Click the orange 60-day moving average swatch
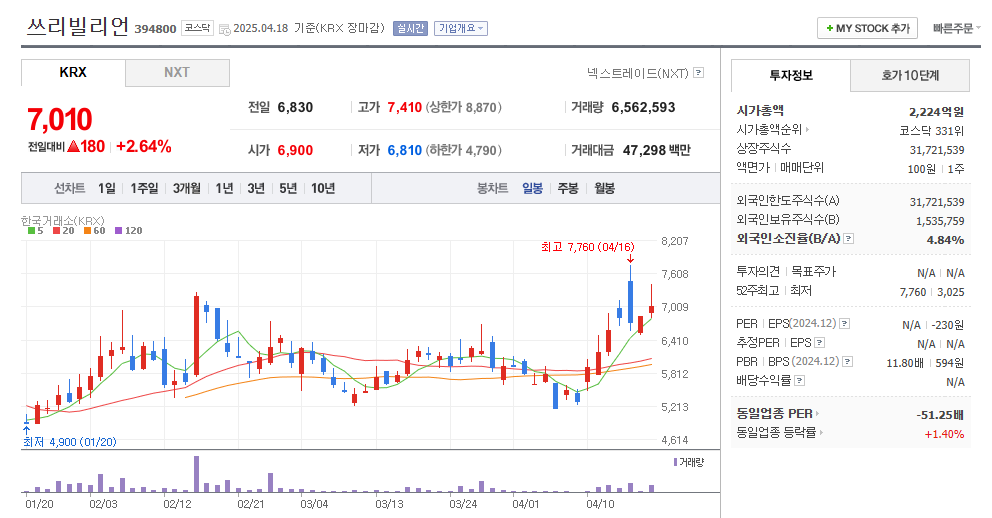This screenshot has height=518, width=992. click(x=87, y=231)
